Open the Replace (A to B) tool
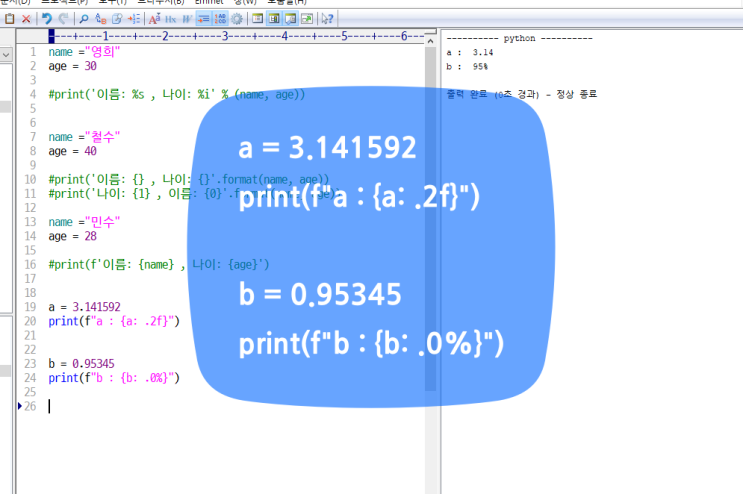The image size is (743, 494). [x=100, y=19]
